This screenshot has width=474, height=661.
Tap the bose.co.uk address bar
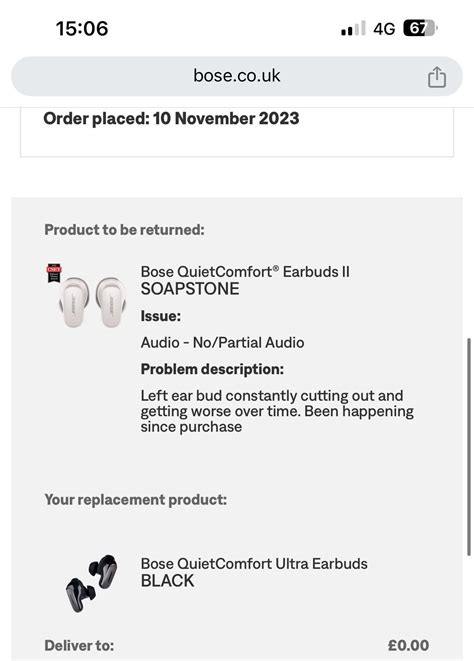[237, 76]
